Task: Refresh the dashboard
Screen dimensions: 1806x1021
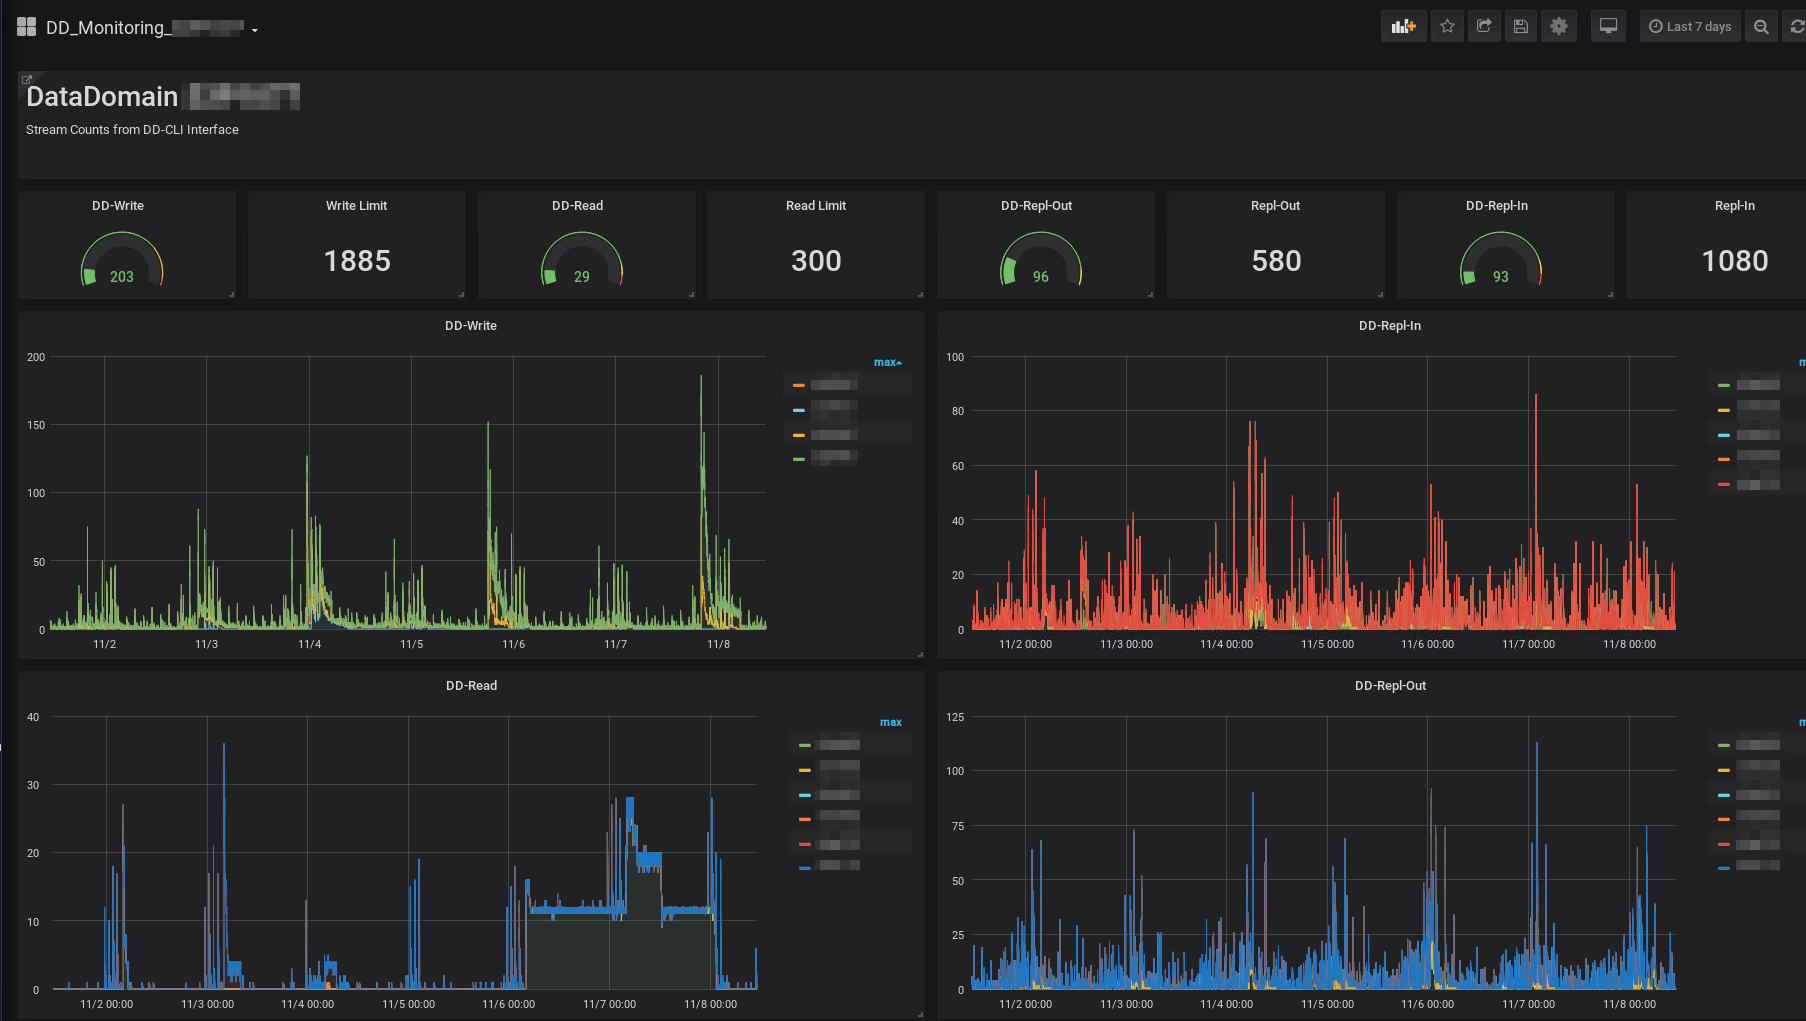Action: (1796, 27)
